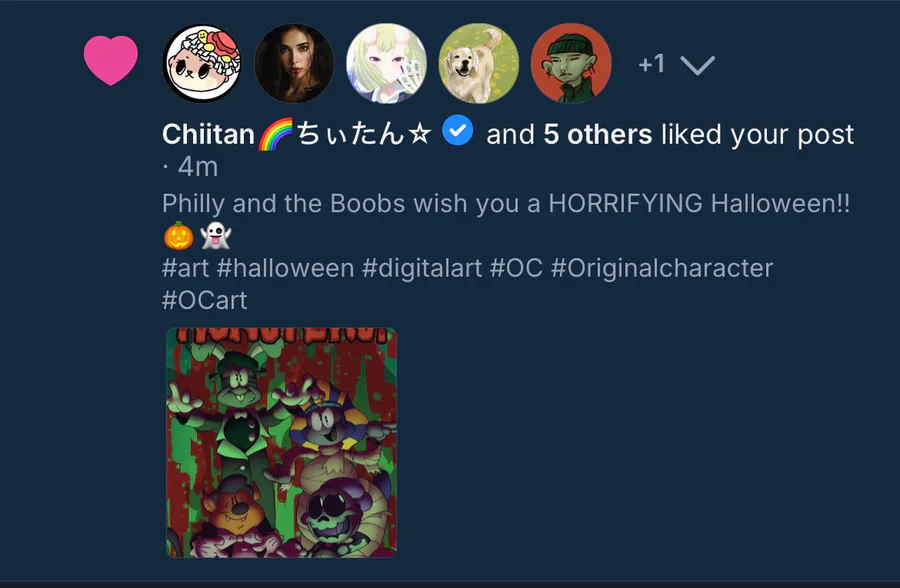Image resolution: width=900 pixels, height=588 pixels.
Task: Click the green-faced beanie character avatar
Action: pos(570,63)
